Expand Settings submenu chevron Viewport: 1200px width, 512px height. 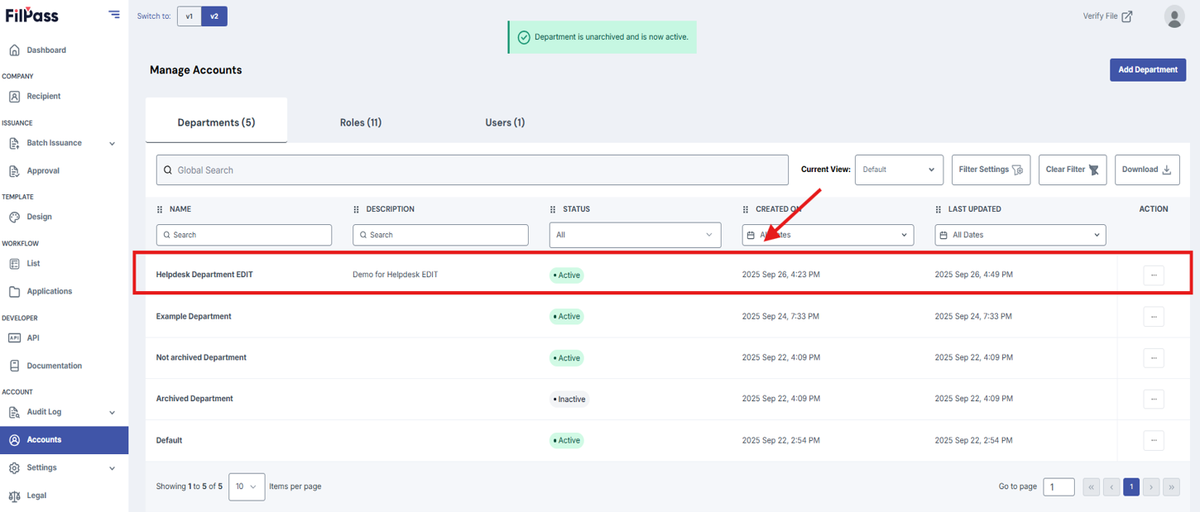(112, 468)
